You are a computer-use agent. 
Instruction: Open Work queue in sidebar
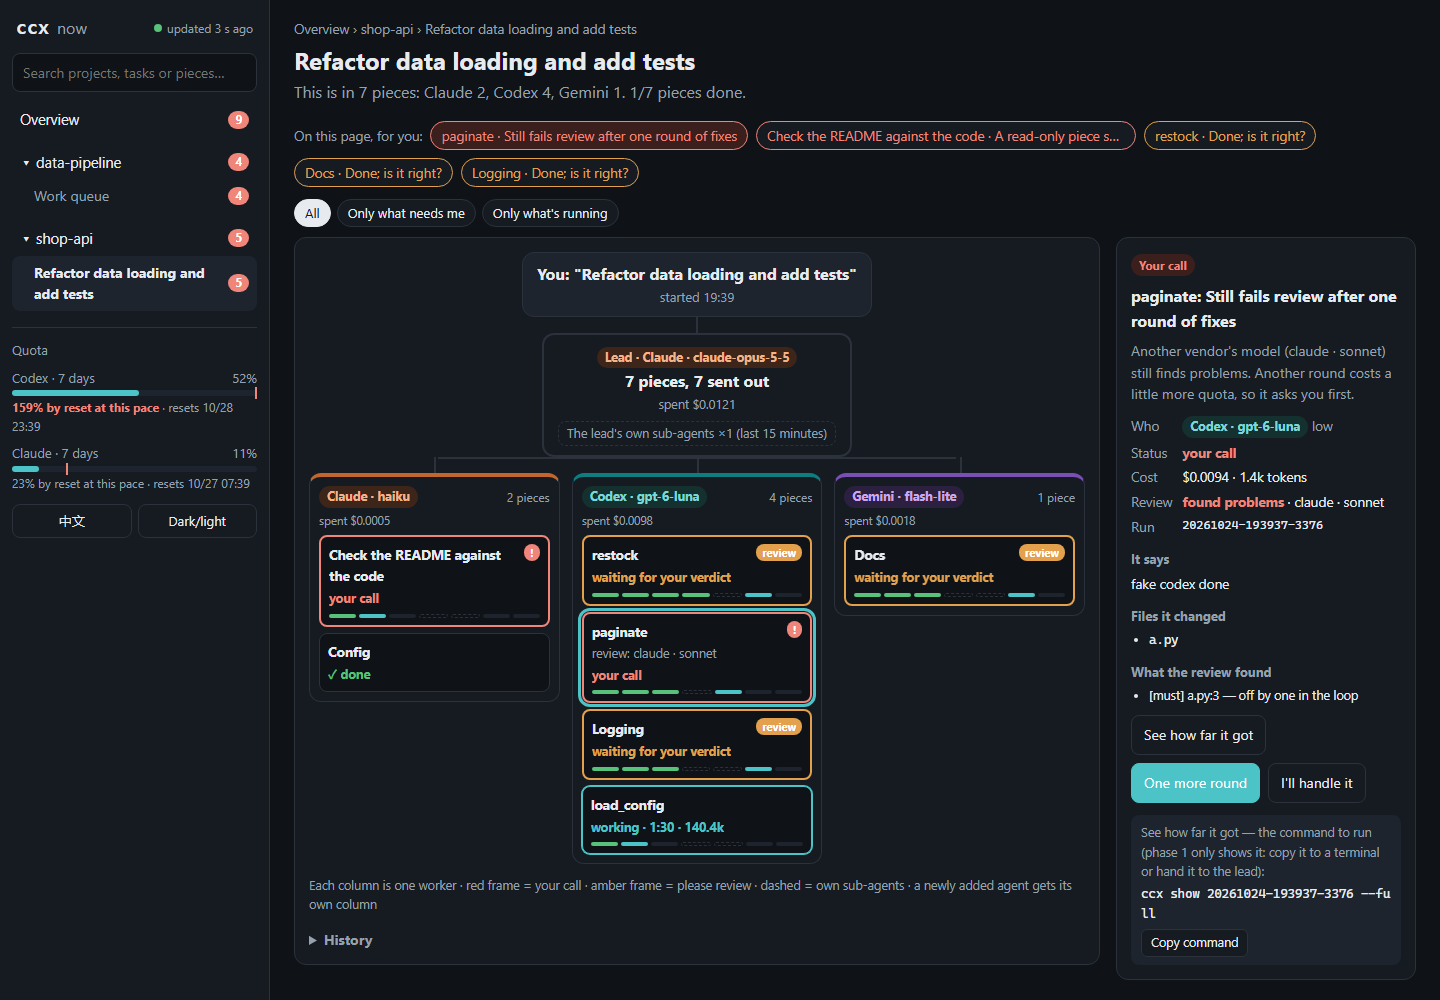pyautogui.click(x=134, y=196)
